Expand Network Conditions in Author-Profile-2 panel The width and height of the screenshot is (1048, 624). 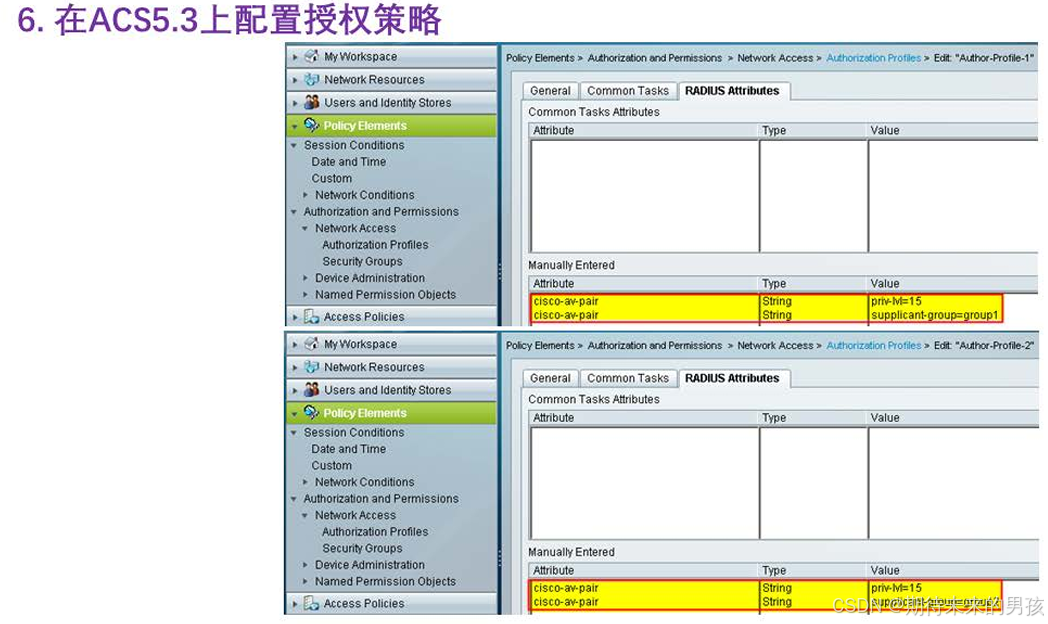pyautogui.click(x=305, y=482)
